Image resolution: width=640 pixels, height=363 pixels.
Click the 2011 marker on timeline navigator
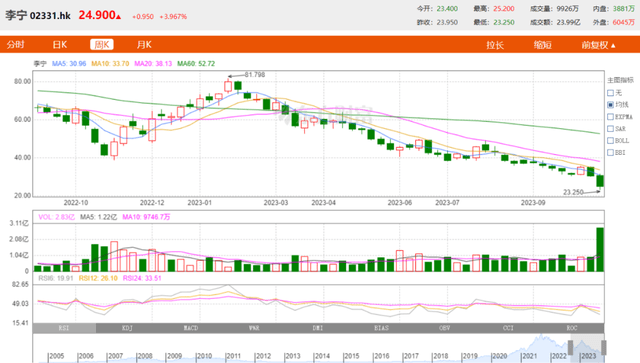pyautogui.click(x=233, y=356)
